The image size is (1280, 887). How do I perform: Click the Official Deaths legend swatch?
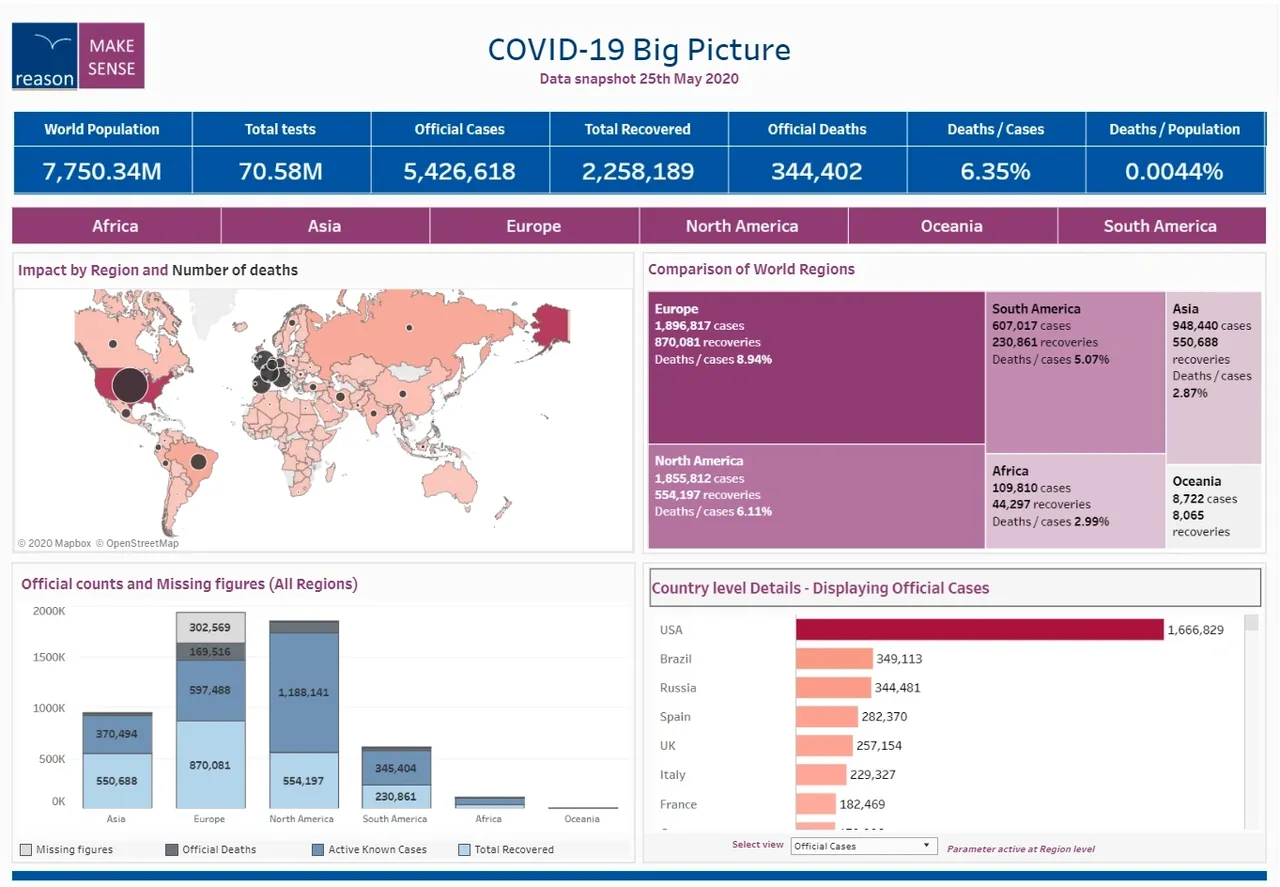pos(172,850)
